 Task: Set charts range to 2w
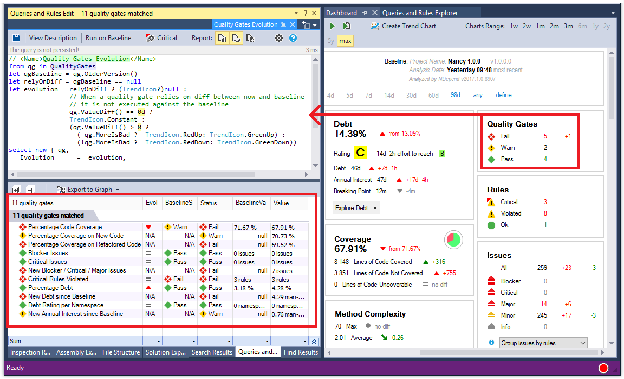point(527,26)
